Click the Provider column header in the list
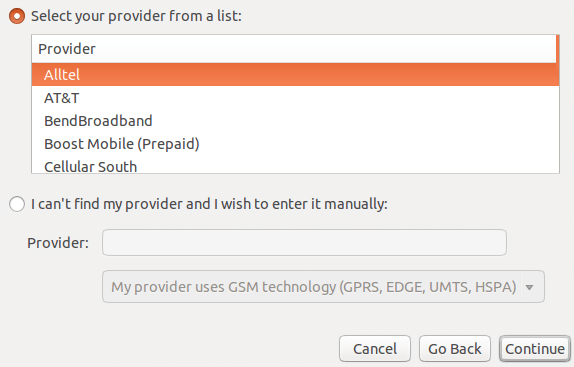Viewport: 574px width, 367px height. point(67,49)
